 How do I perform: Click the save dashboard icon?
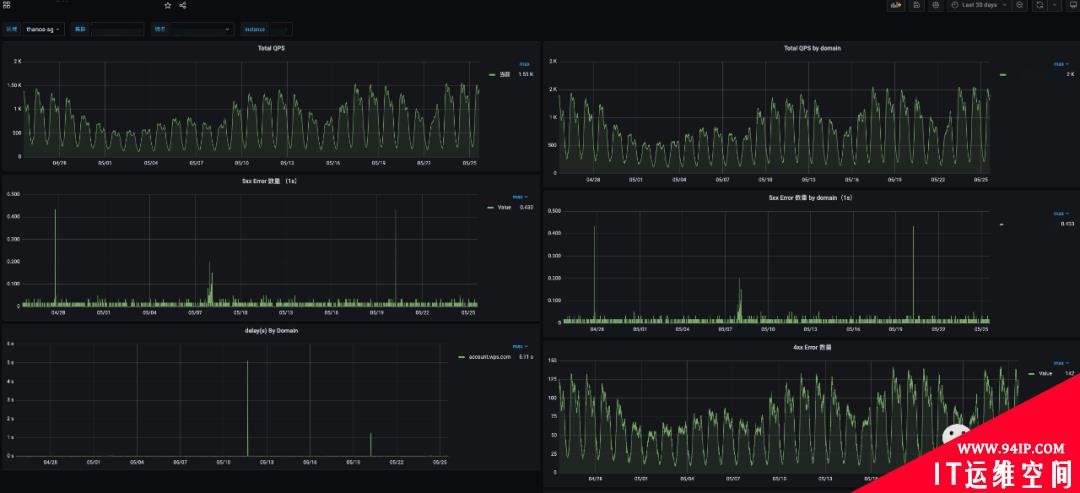tap(917, 5)
